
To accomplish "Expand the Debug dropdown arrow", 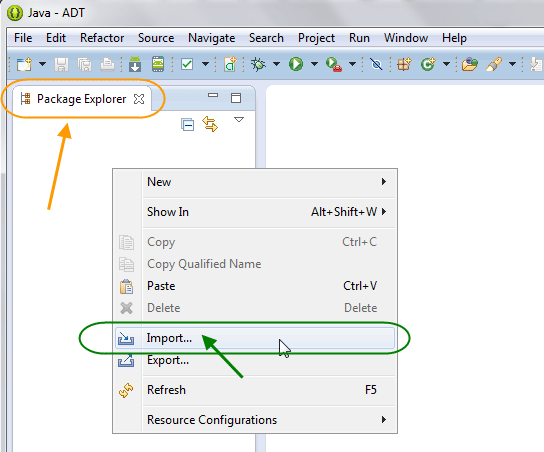I will coord(277,64).
